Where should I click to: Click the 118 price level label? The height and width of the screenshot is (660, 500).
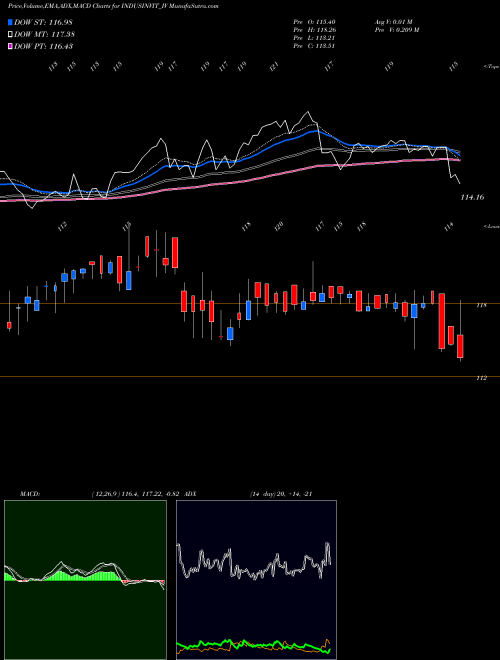pyautogui.click(x=481, y=306)
